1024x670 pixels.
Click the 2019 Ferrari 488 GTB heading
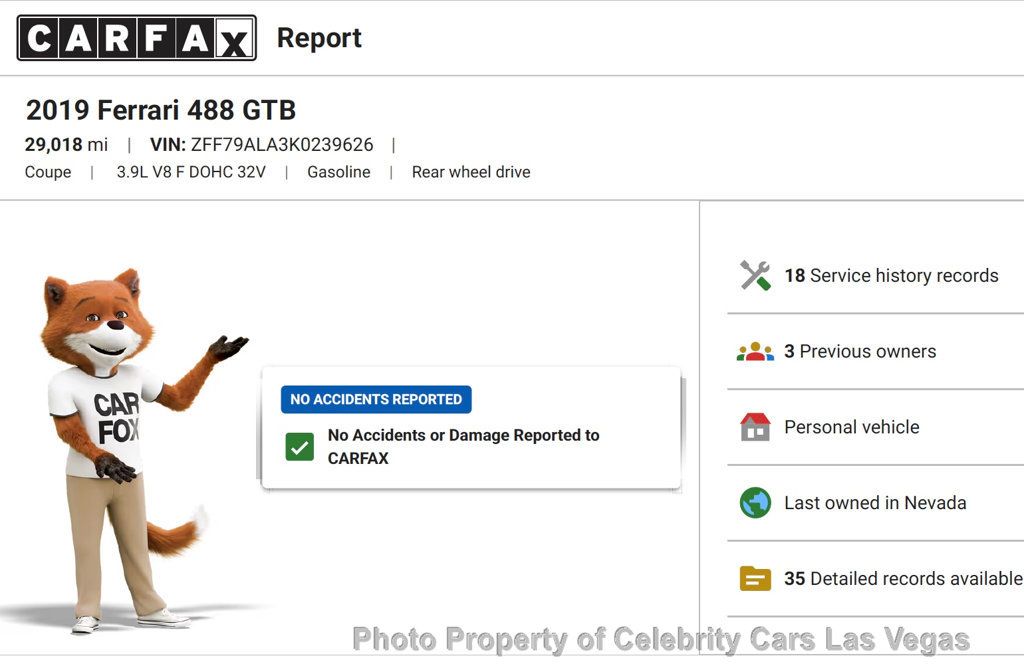click(161, 110)
